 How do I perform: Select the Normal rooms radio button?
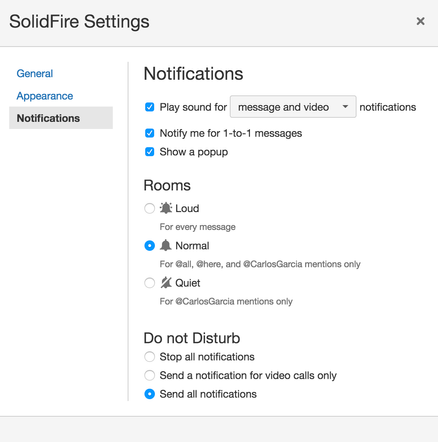click(x=149, y=246)
